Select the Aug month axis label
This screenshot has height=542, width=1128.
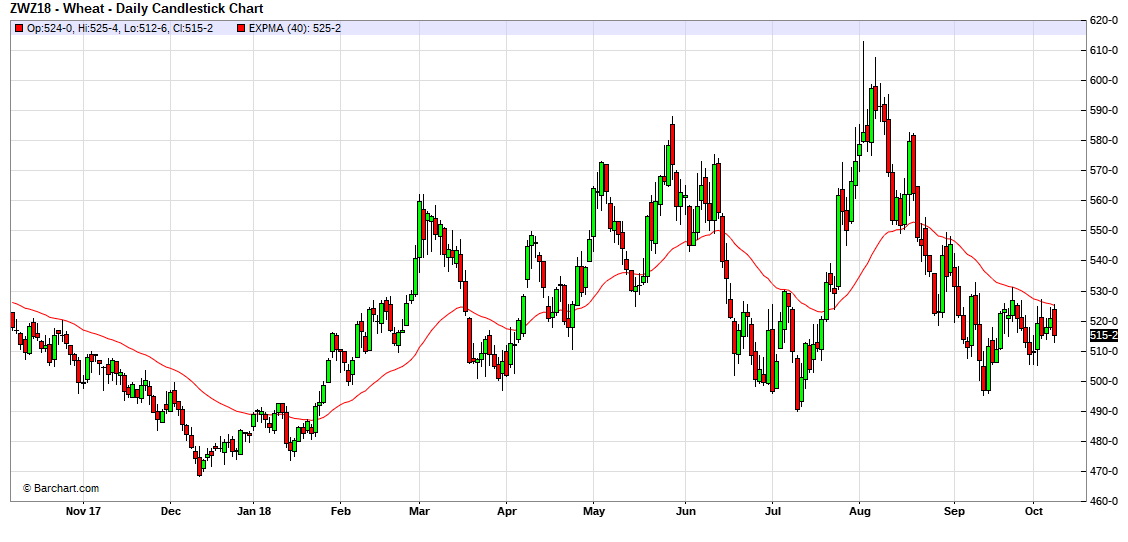click(x=860, y=512)
